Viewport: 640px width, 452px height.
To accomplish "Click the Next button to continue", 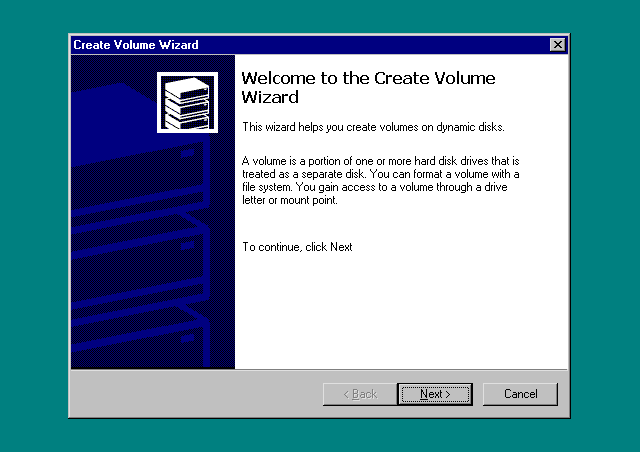I will tap(434, 394).
